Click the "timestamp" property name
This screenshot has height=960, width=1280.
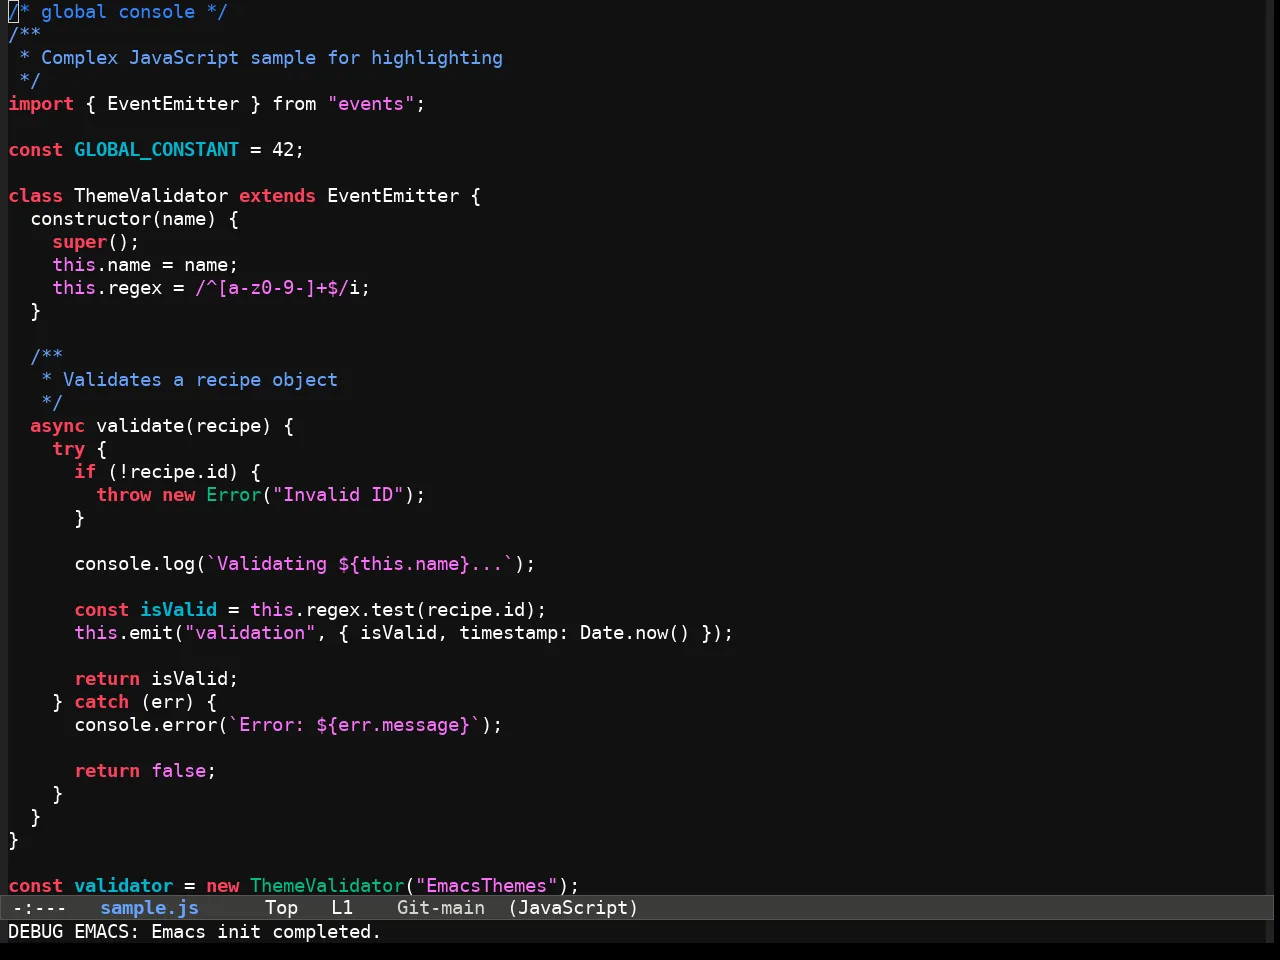point(508,633)
